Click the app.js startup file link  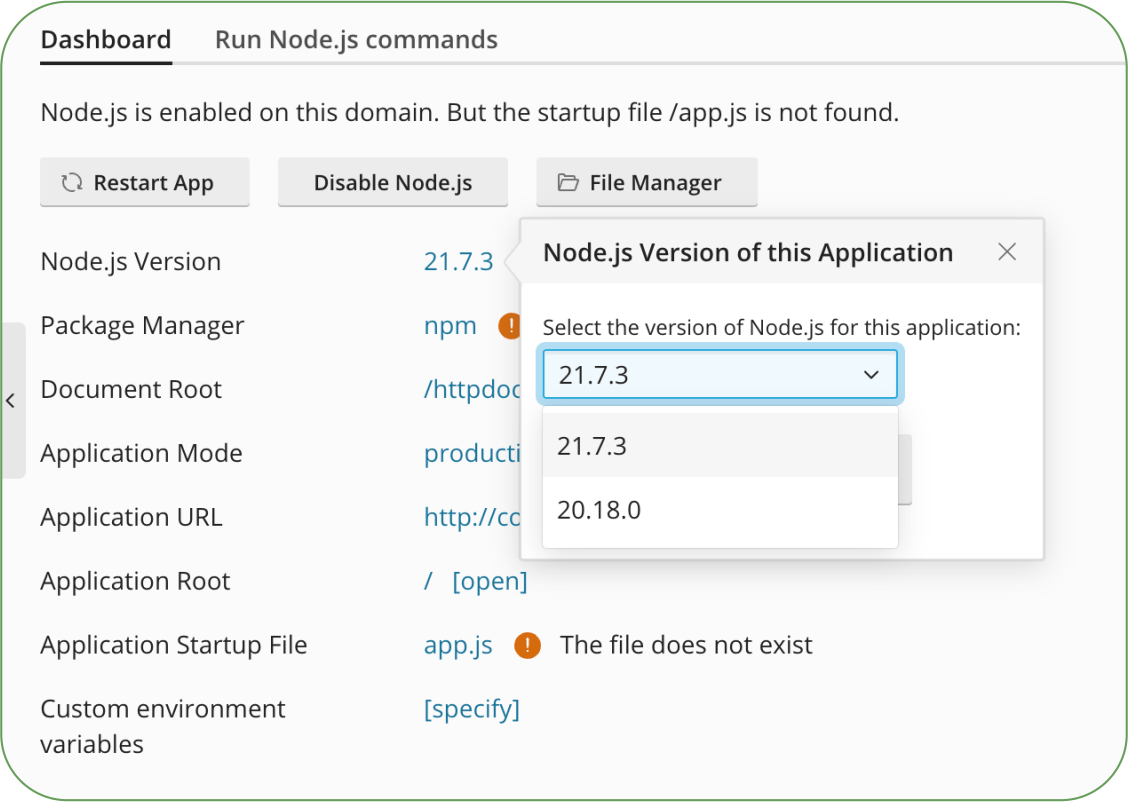coord(458,645)
